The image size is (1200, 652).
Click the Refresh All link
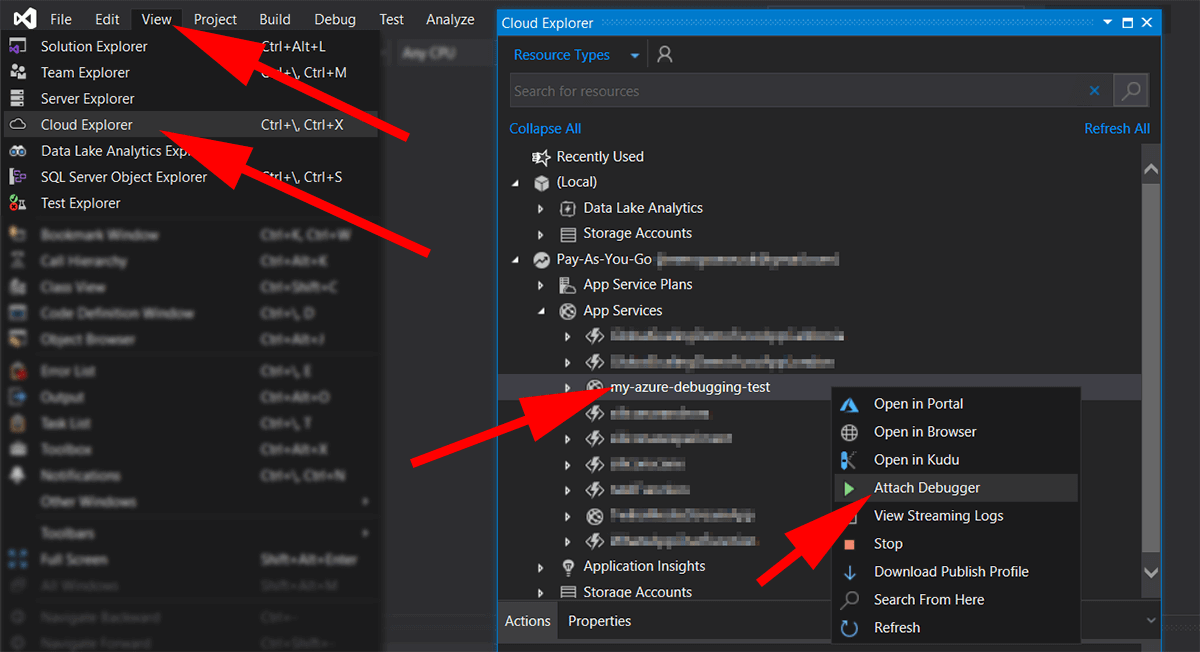click(x=1117, y=128)
